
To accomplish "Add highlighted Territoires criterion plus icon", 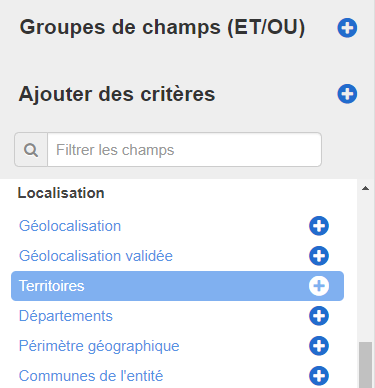I will pyautogui.click(x=319, y=286).
